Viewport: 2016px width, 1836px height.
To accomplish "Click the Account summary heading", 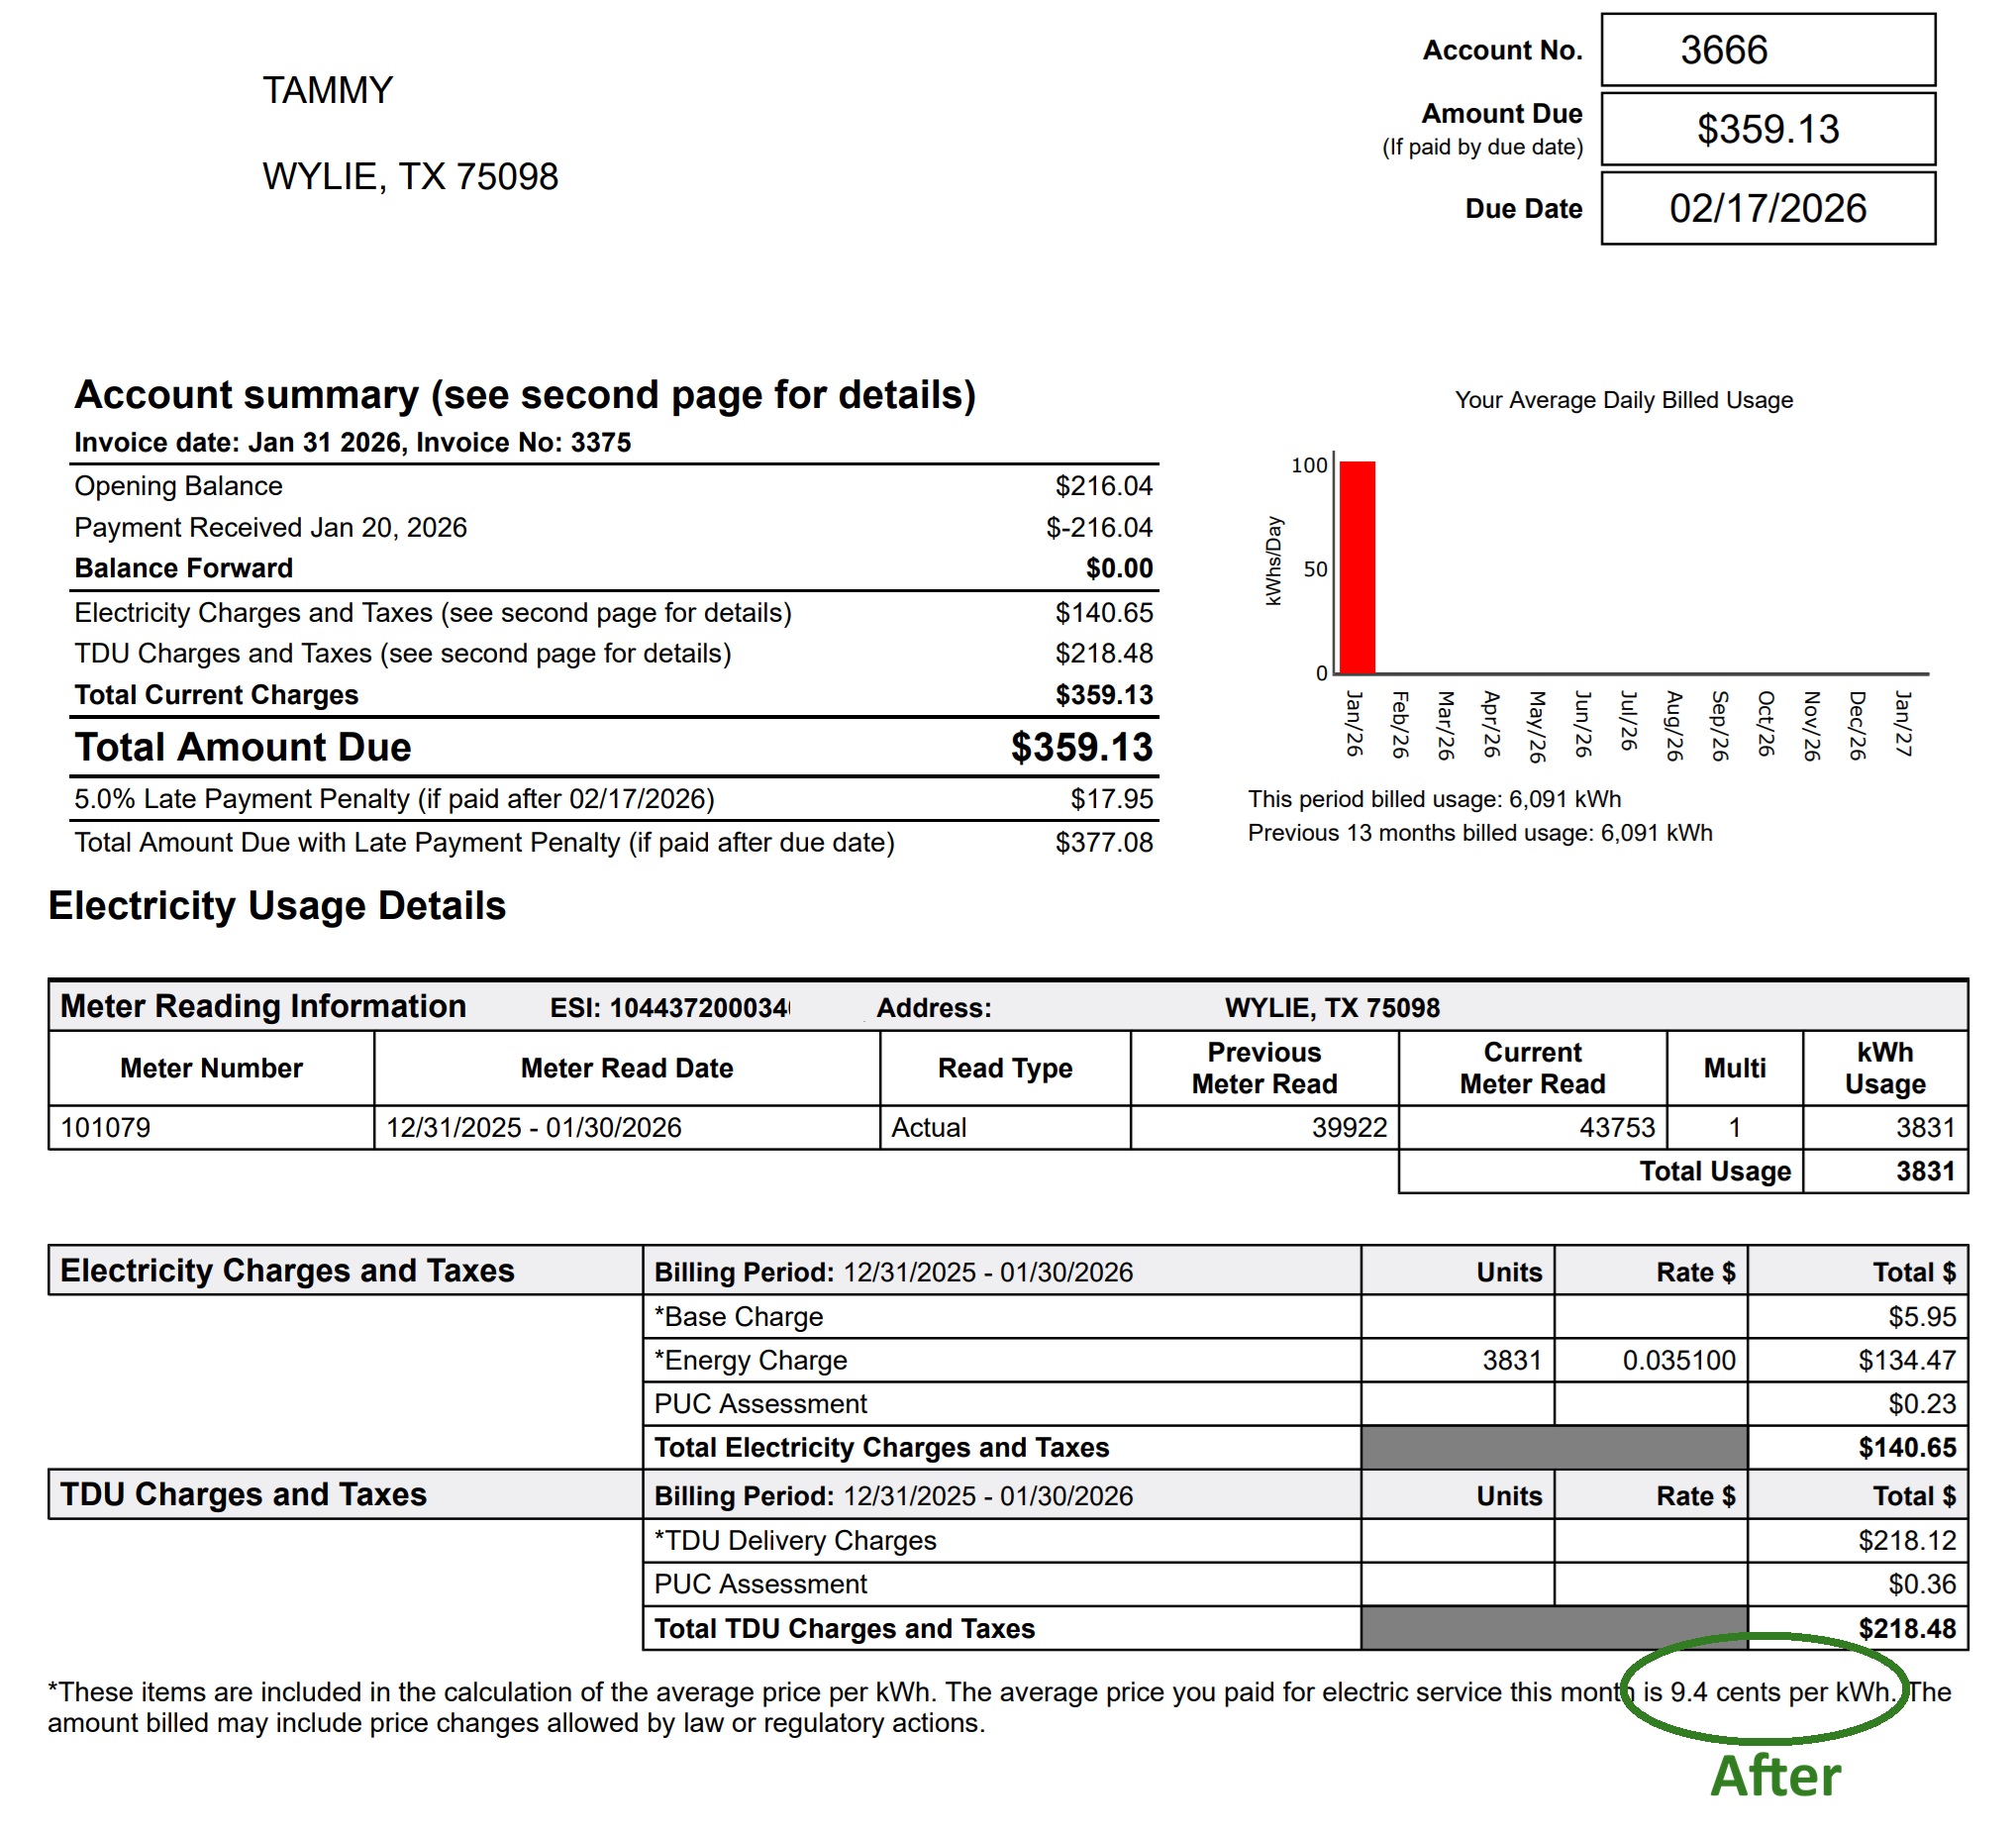I will tap(525, 395).
